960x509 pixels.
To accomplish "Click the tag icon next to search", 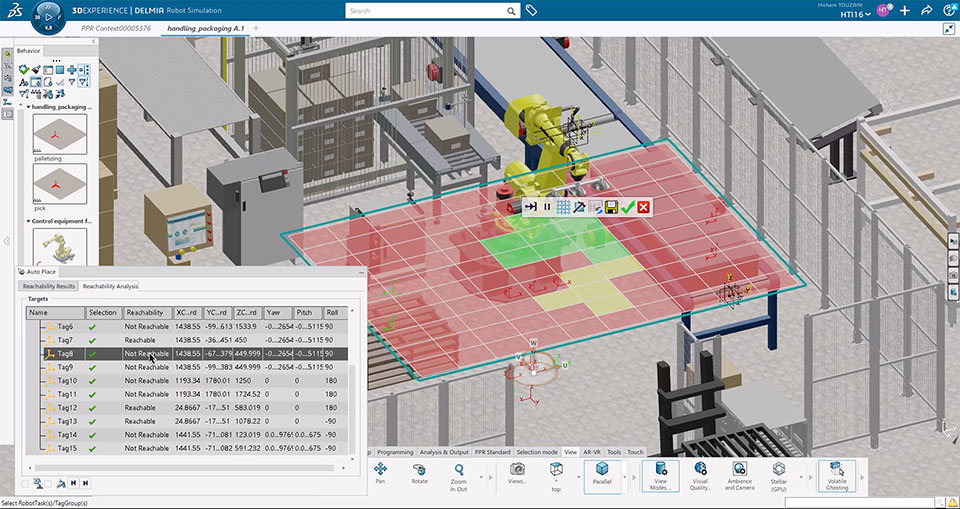I will click(x=531, y=10).
